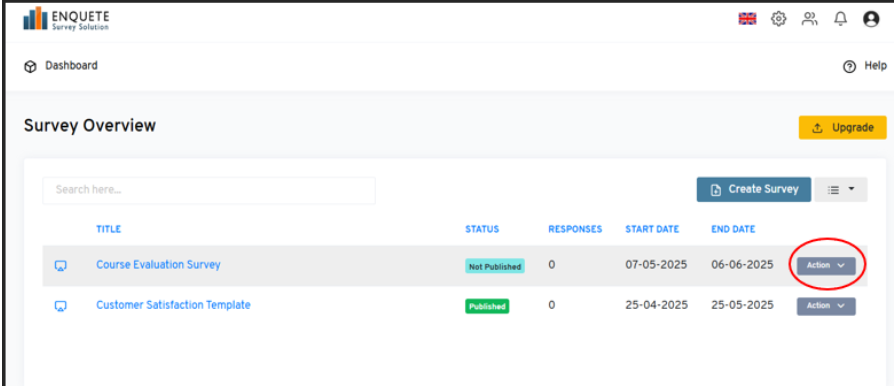
Task: Open settings via the gear icon
Action: coord(778,19)
